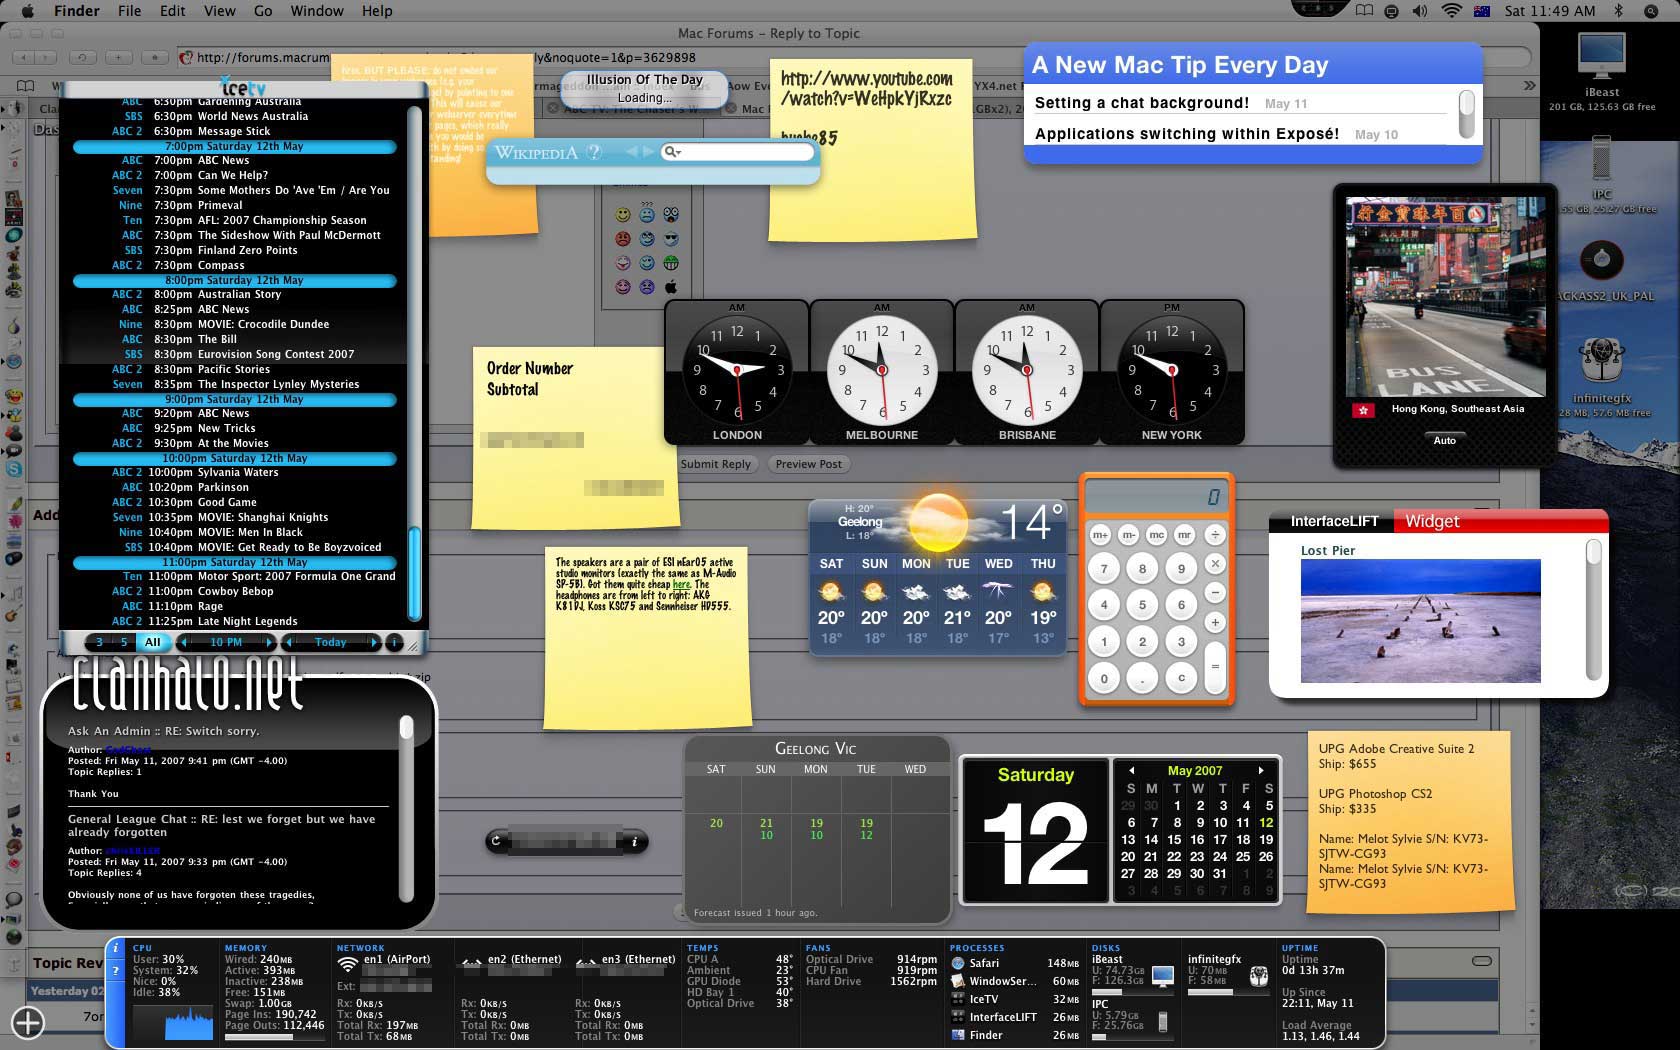Image resolution: width=1680 pixels, height=1050 pixels.
Task: Go back in the Wikipedia widget
Action: point(631,152)
